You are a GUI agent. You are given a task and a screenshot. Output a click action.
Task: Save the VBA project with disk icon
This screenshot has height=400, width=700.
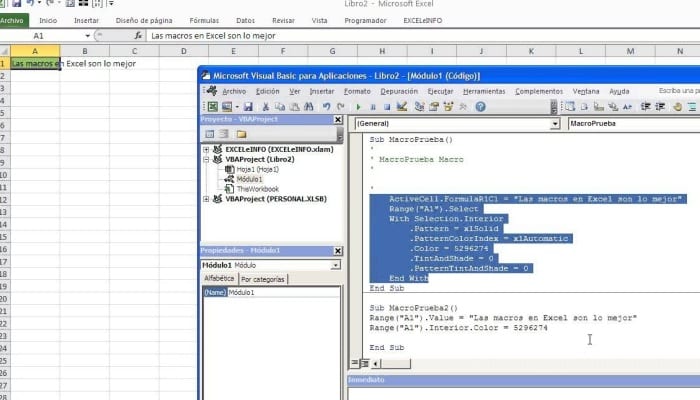pos(248,107)
